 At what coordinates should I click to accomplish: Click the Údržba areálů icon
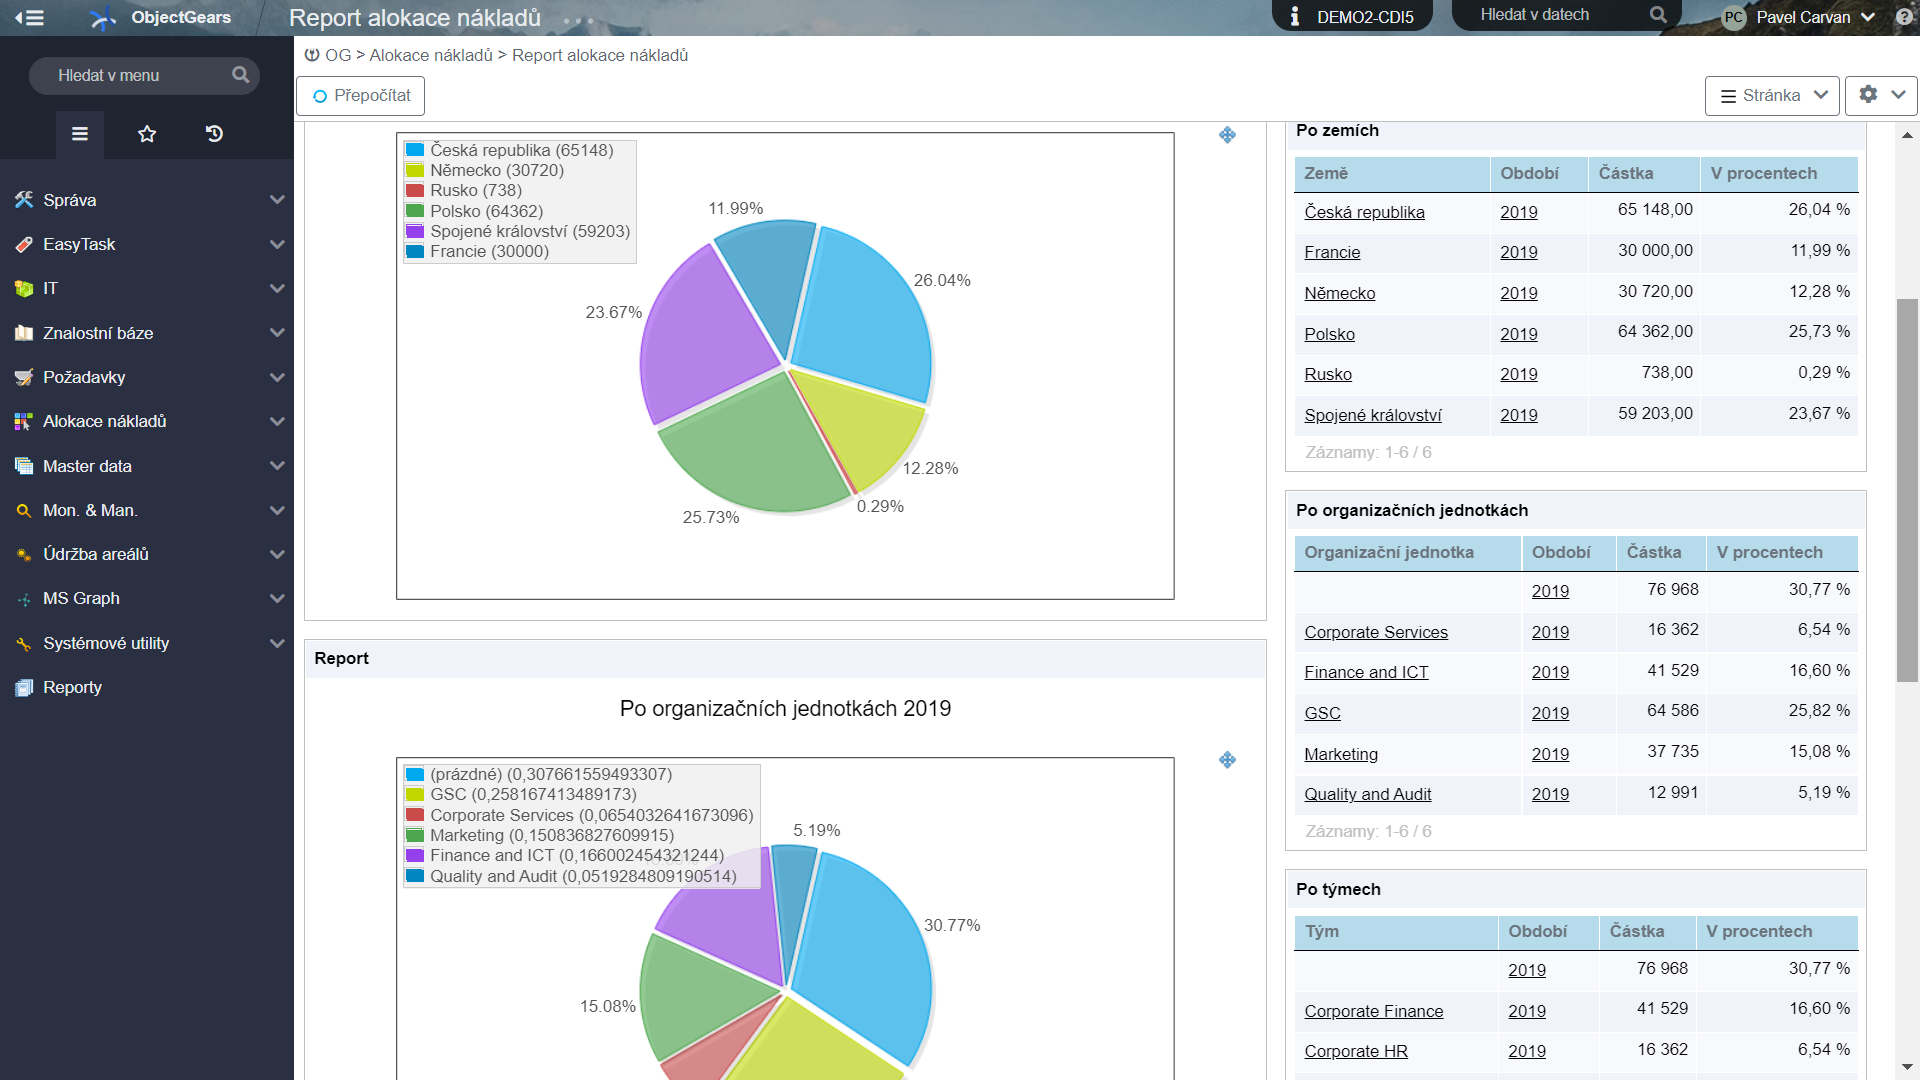pos(24,554)
